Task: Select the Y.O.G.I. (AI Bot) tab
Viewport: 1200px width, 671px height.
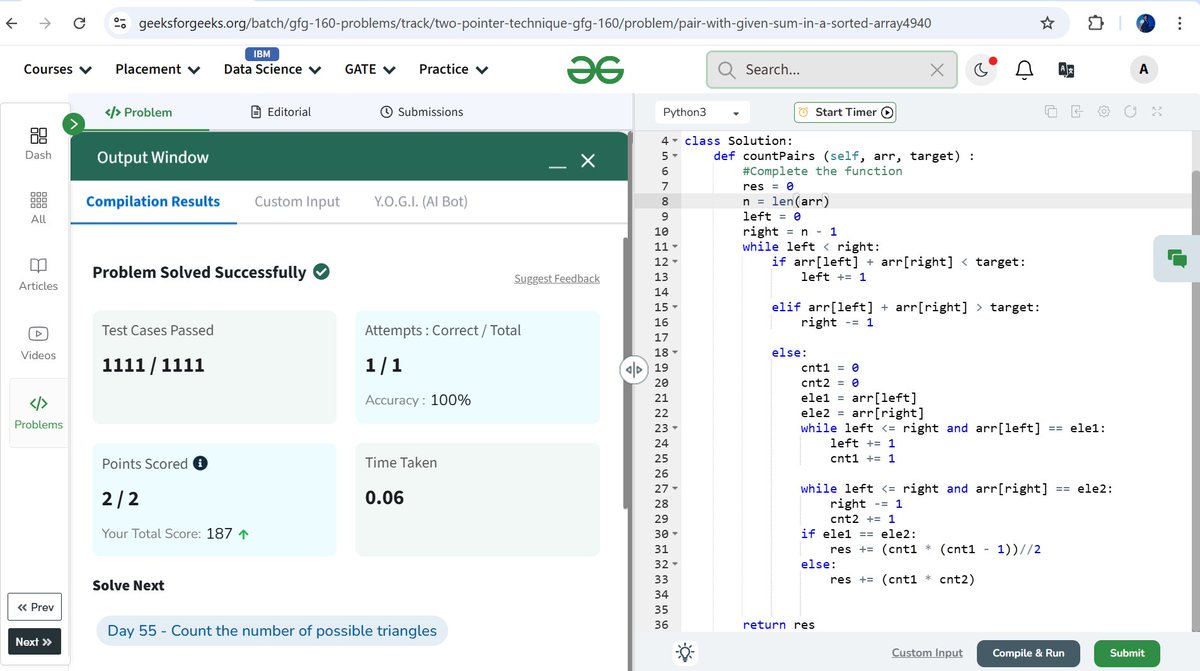Action: click(421, 201)
